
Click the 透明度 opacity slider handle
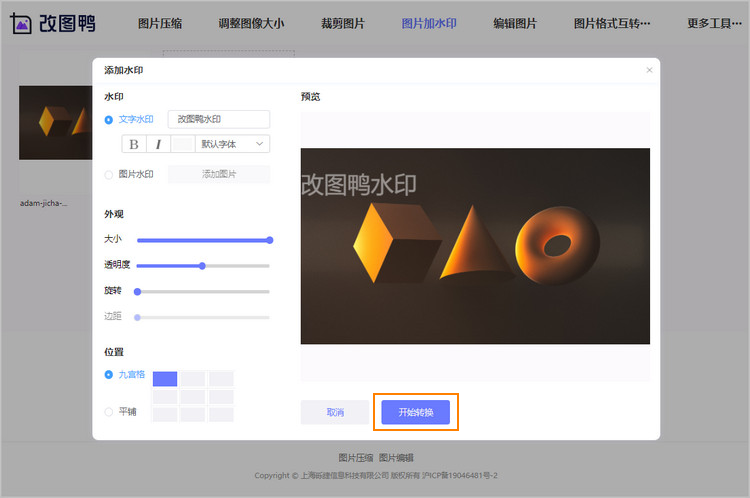202,266
